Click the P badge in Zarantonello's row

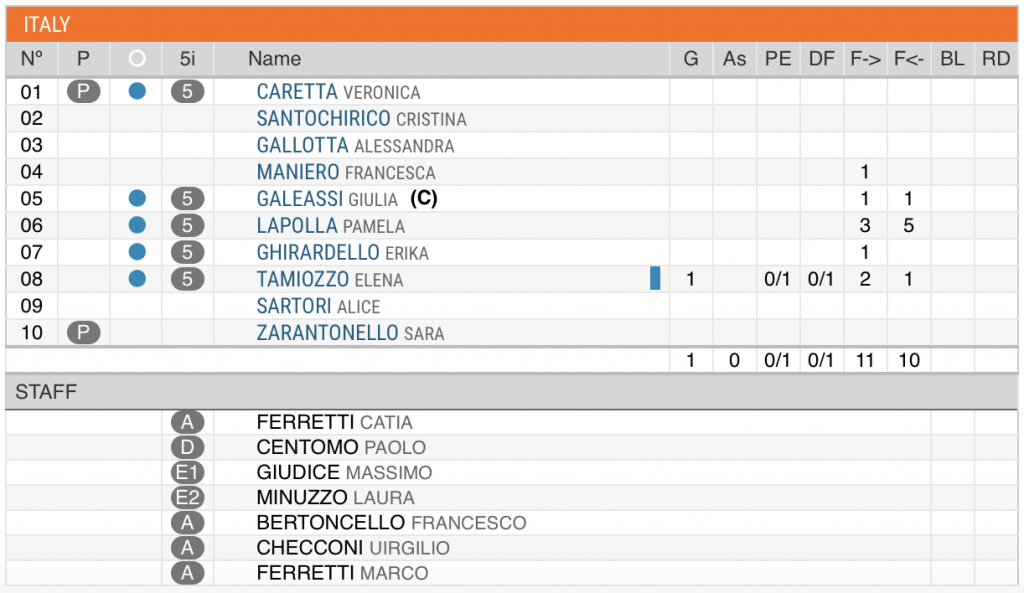click(84, 332)
